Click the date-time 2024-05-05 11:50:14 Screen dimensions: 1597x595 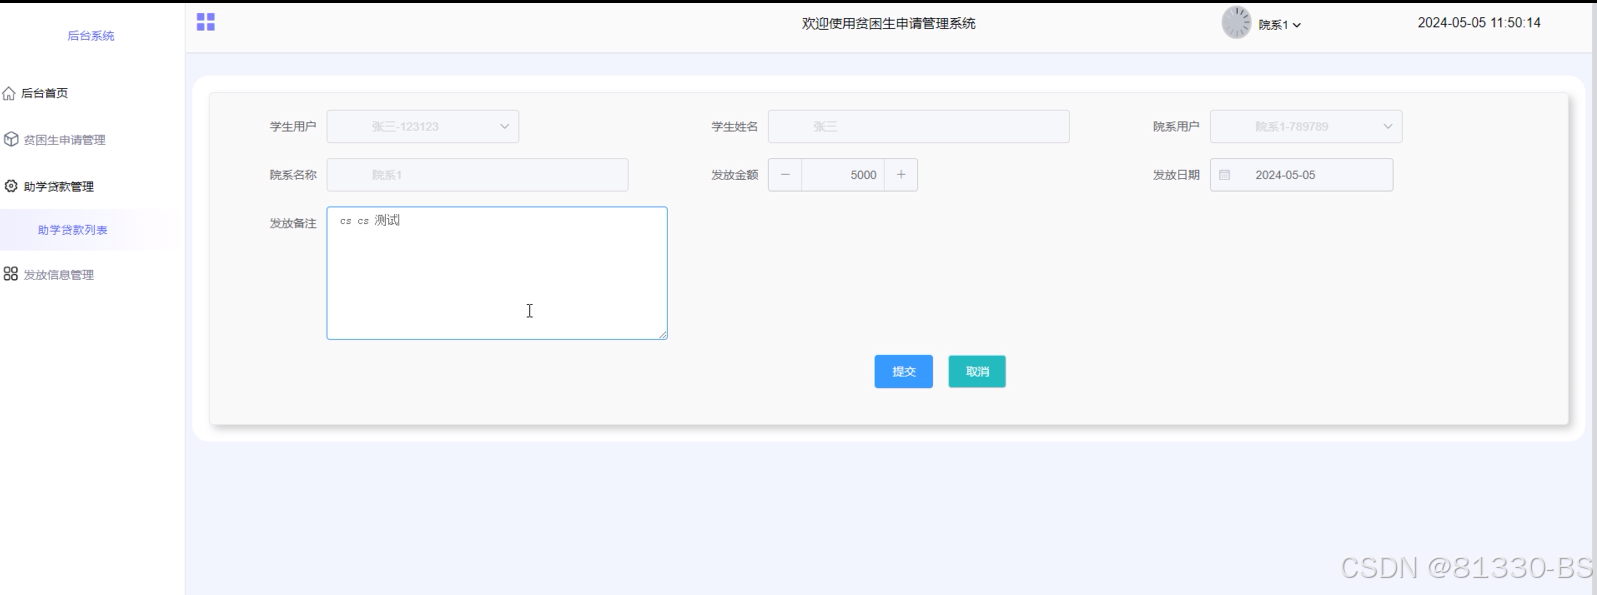point(1479,23)
